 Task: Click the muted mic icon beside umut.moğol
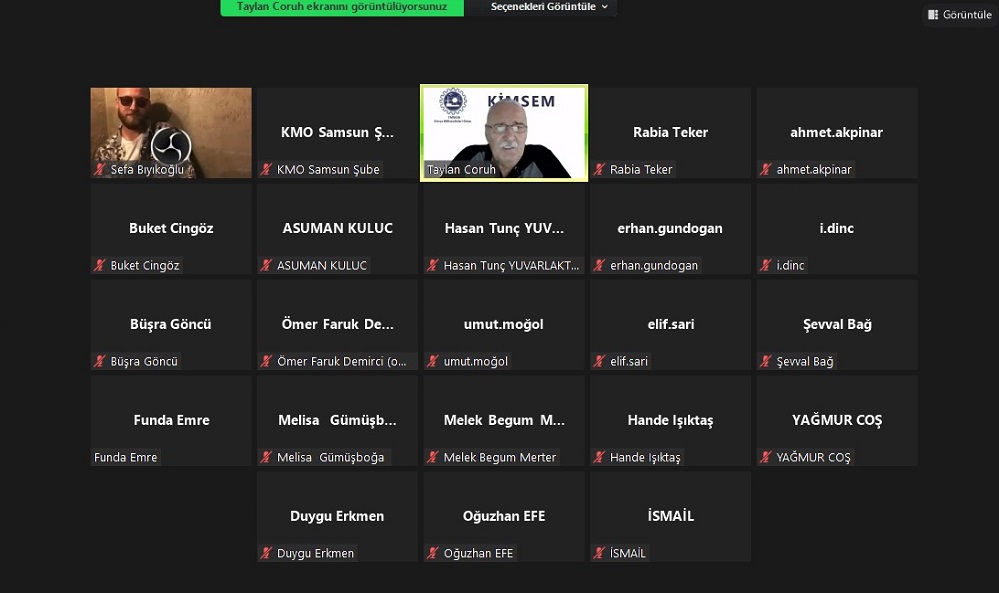(433, 362)
